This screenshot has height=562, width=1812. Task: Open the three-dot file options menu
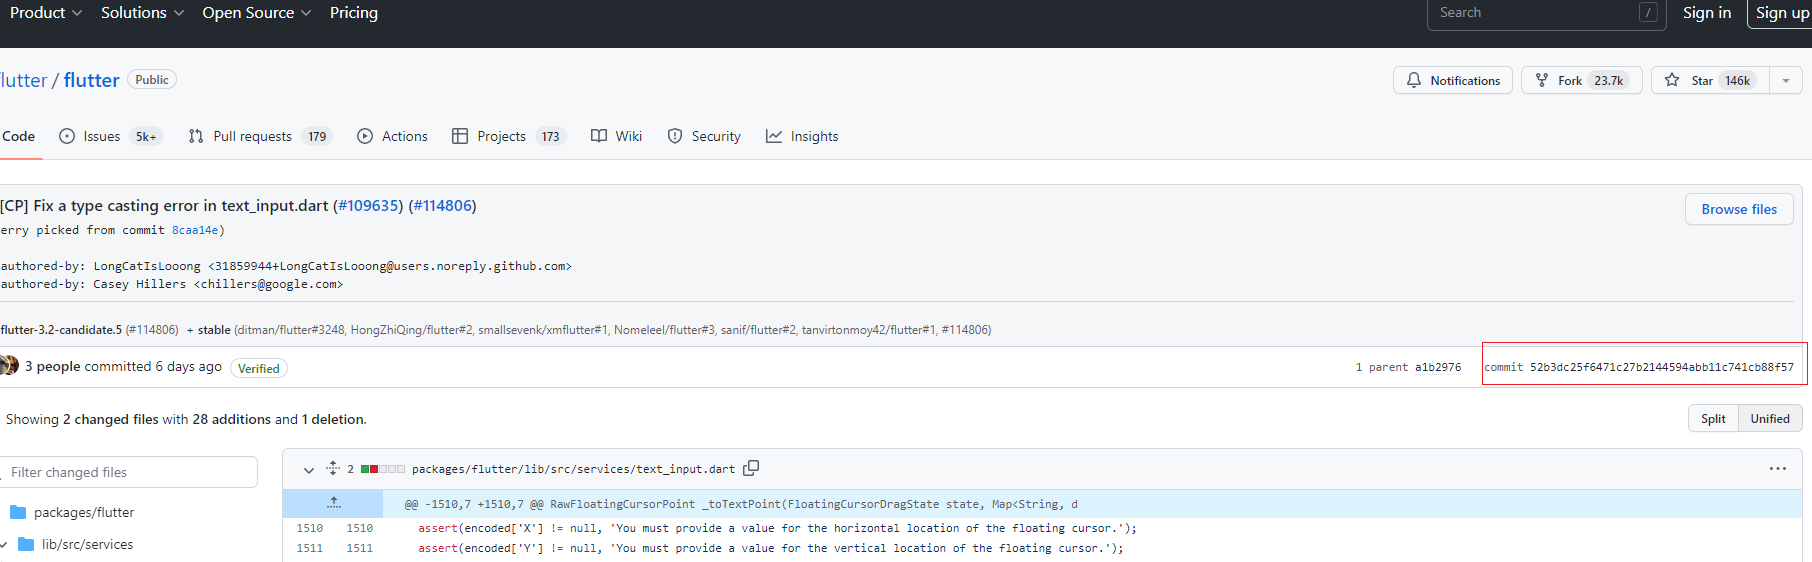1777,468
